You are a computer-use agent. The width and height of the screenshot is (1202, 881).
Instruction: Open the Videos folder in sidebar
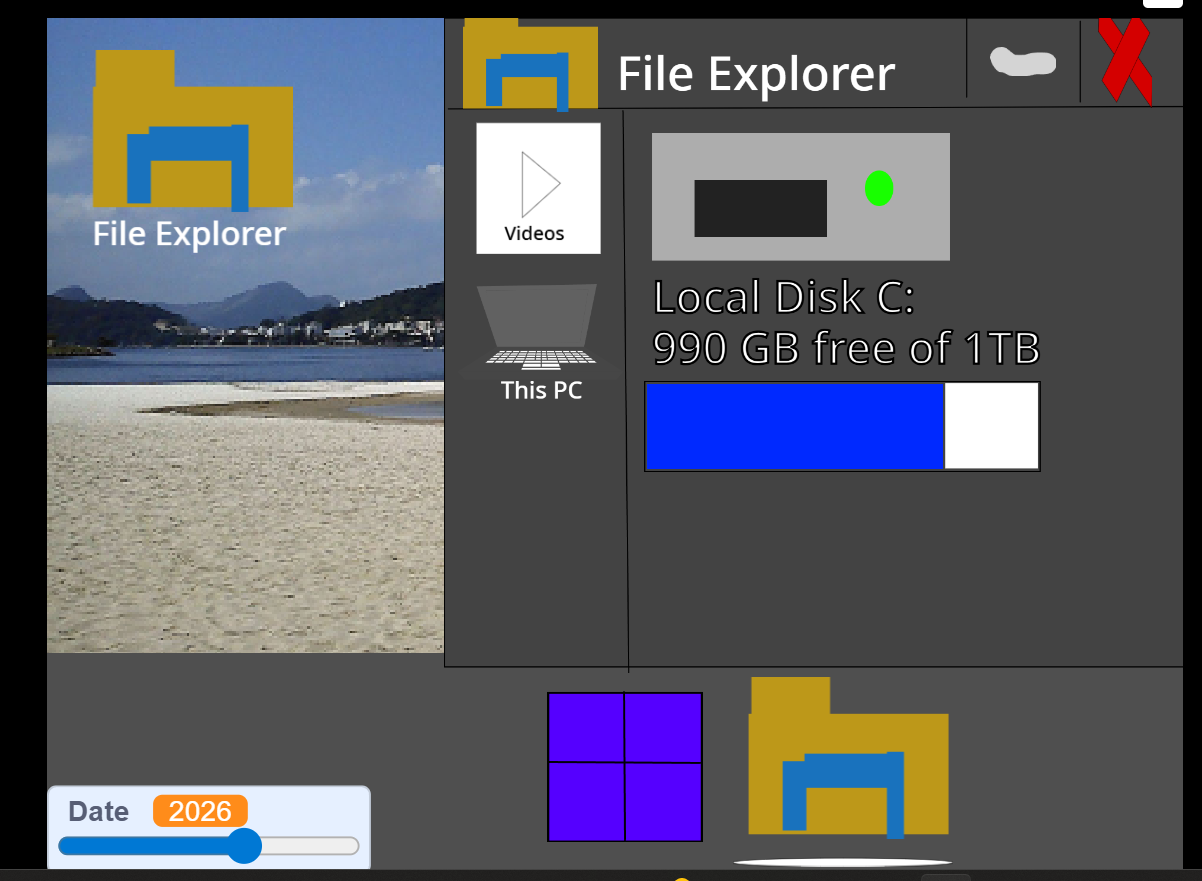click(x=538, y=188)
